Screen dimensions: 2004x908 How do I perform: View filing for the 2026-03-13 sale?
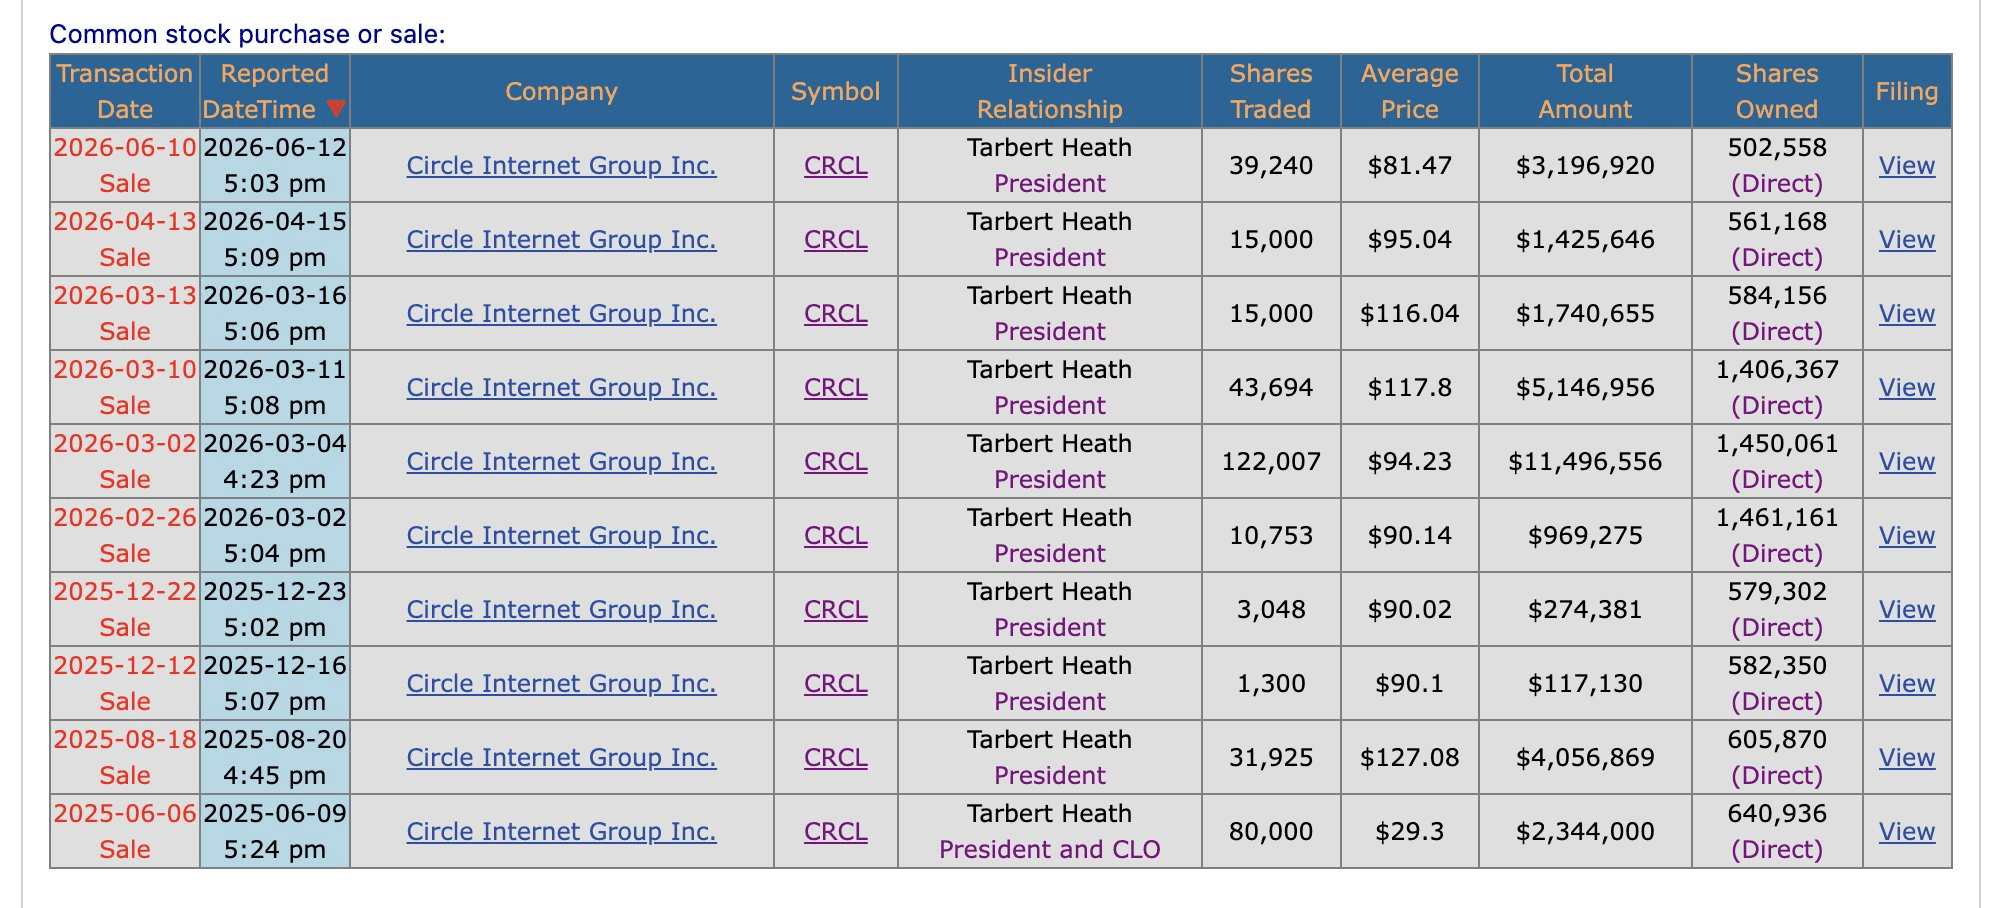[x=1907, y=313]
